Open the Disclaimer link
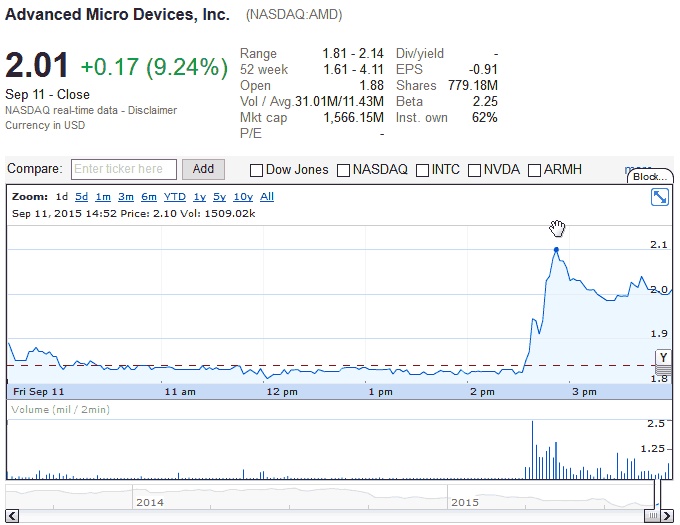The height and width of the screenshot is (525, 680). [x=152, y=110]
